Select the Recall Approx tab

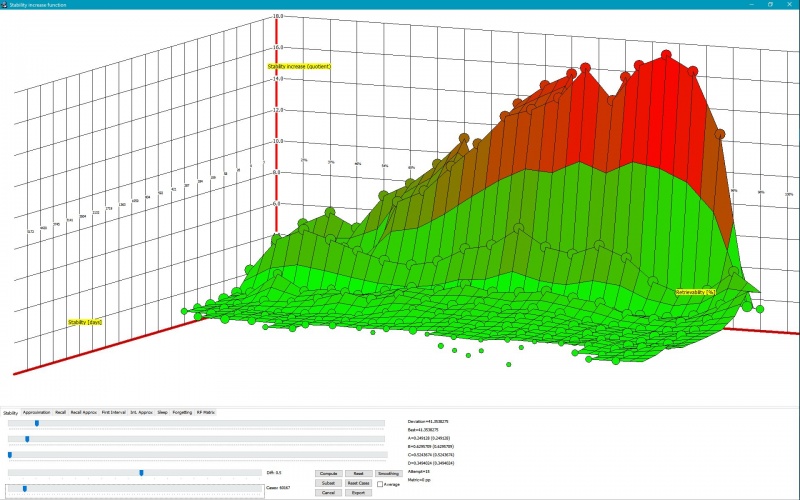[x=84, y=412]
